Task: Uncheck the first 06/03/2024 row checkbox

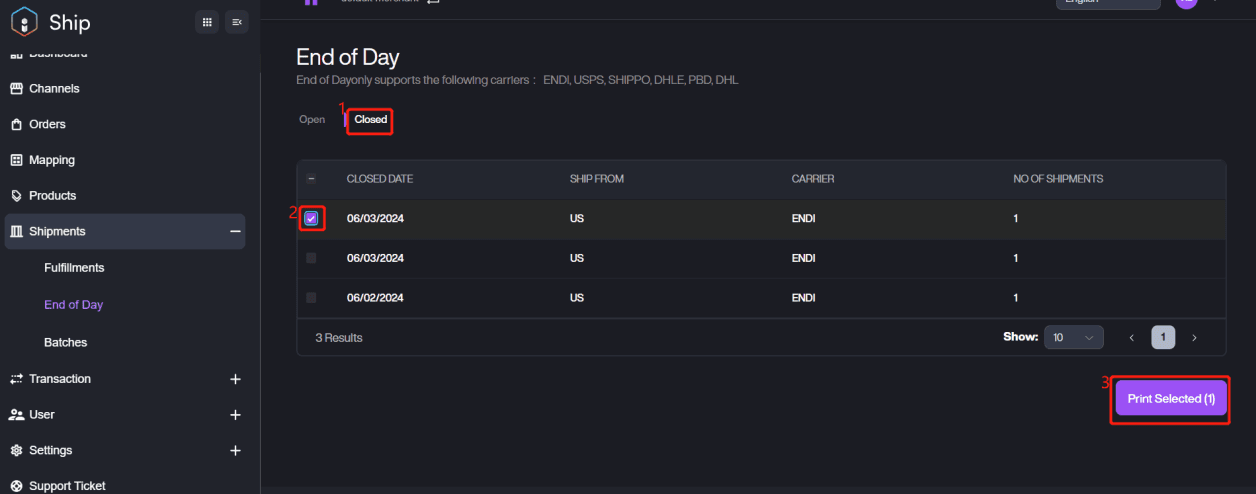Action: 311,218
